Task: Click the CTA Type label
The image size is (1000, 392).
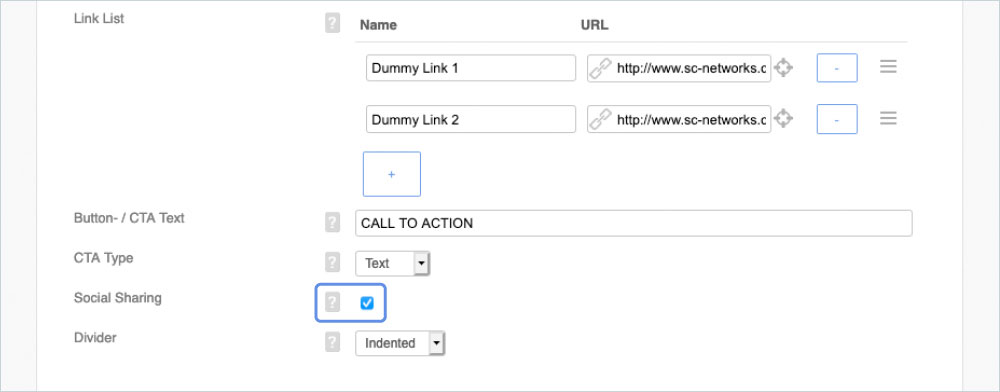Action: tap(103, 258)
